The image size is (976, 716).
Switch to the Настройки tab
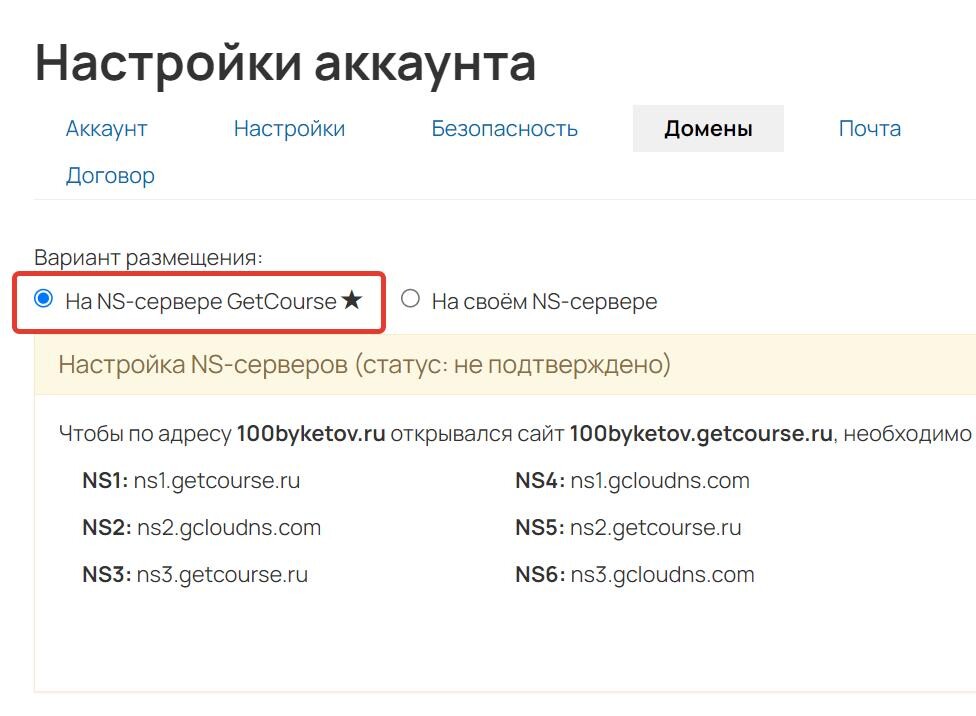click(289, 128)
